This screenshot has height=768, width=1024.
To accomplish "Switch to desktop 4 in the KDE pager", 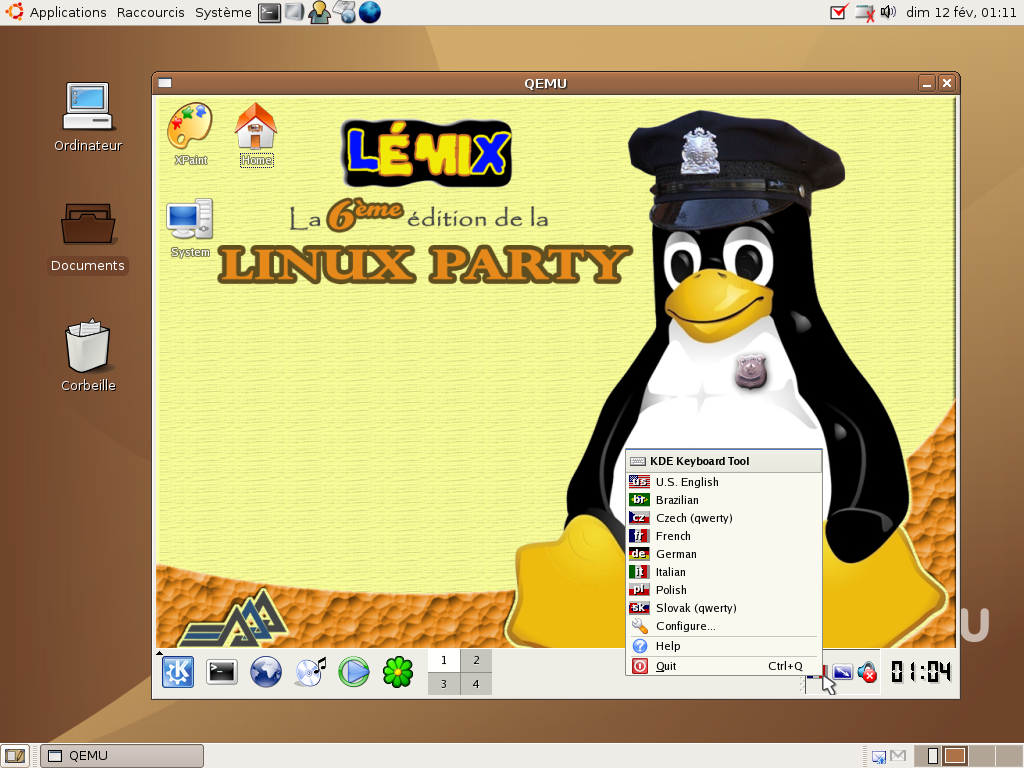I will pyautogui.click(x=476, y=684).
